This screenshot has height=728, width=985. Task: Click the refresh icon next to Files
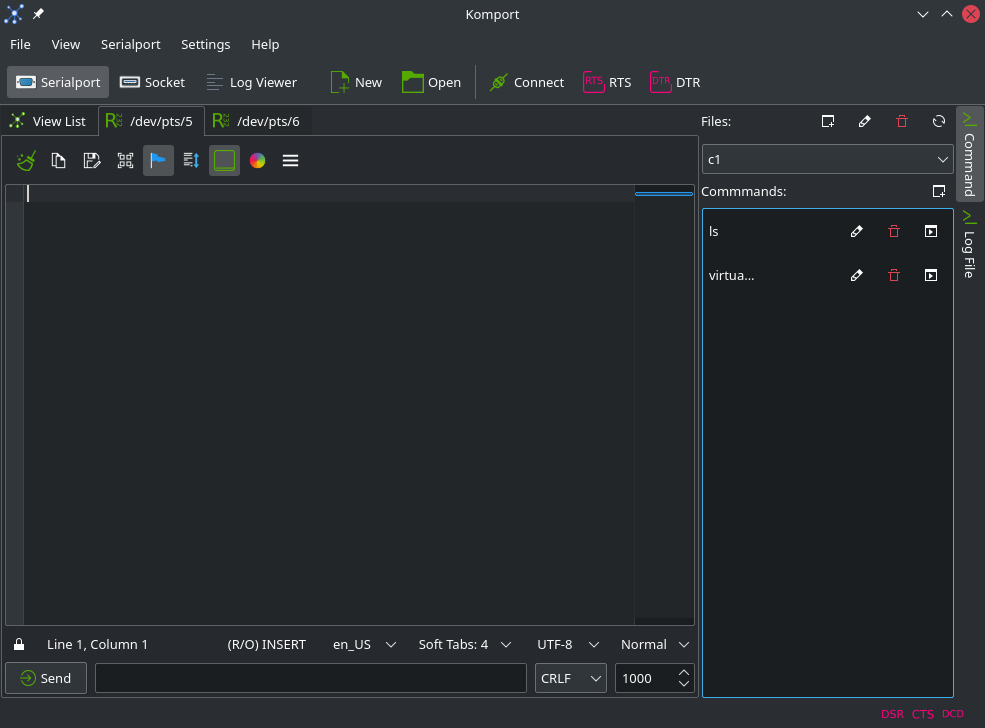[x=939, y=121]
